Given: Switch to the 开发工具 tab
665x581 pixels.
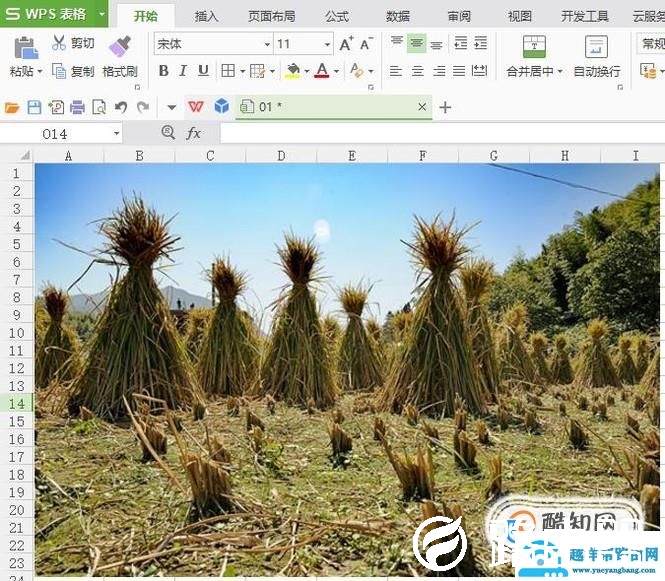Looking at the screenshot, I should (585, 16).
